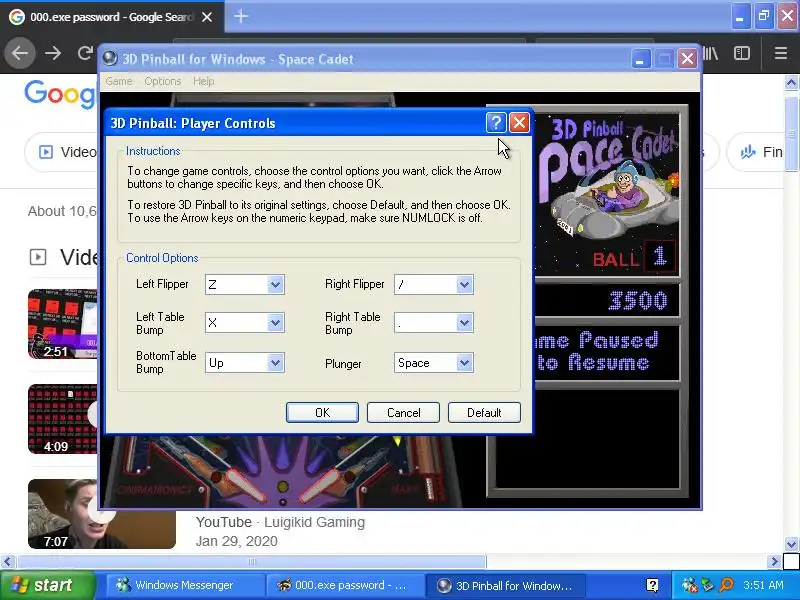The image size is (800, 600).
Task: Click the vertical scrollbar thumb
Action: coord(791,132)
